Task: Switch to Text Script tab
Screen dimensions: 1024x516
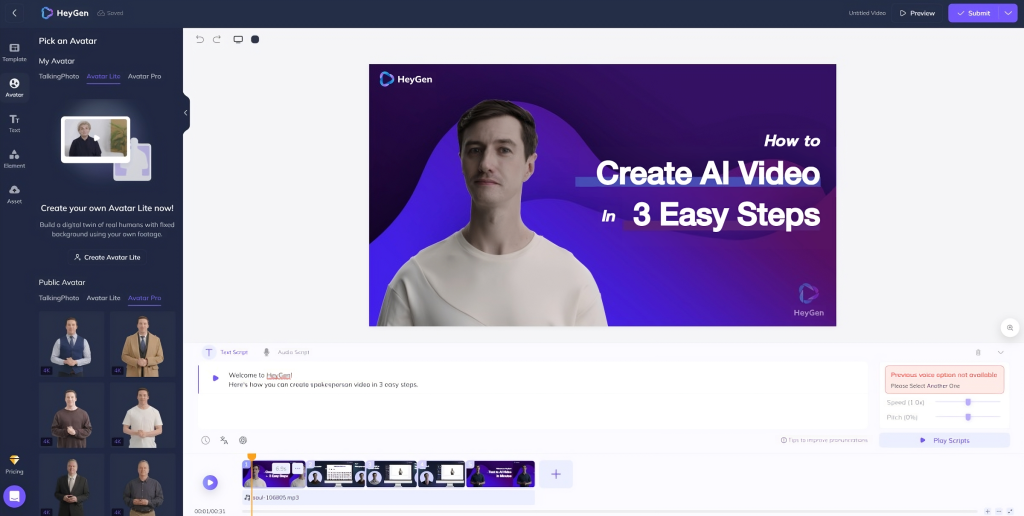Action: click(x=226, y=352)
